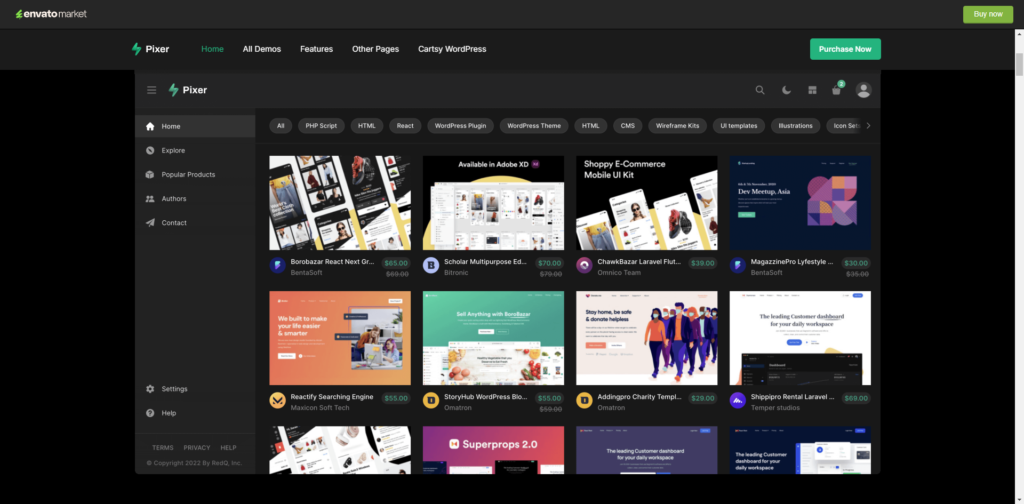Click Bitronic author avatar beside Scholar Multipurpose
The width and height of the screenshot is (1024, 504).
[431, 266]
